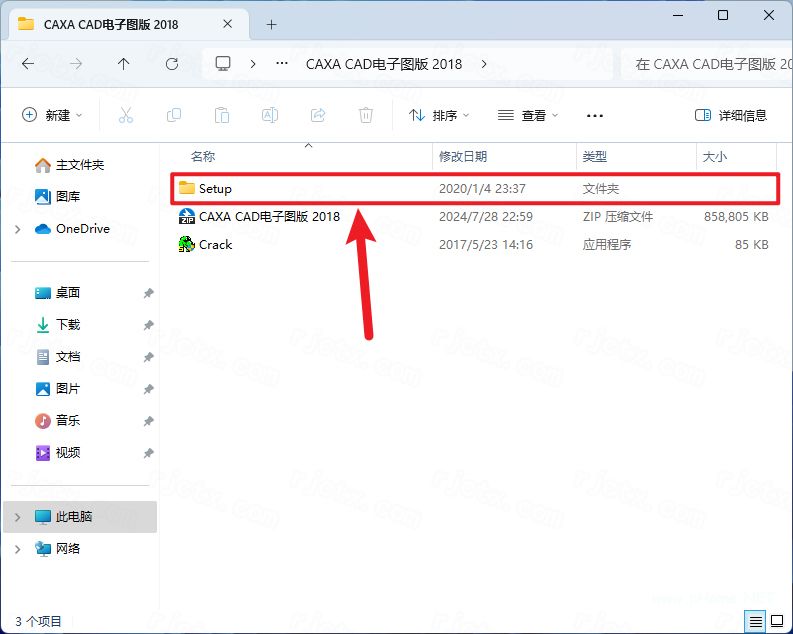
Task: Show hidden breadcrumb path via ellipsis
Action: click(x=282, y=64)
